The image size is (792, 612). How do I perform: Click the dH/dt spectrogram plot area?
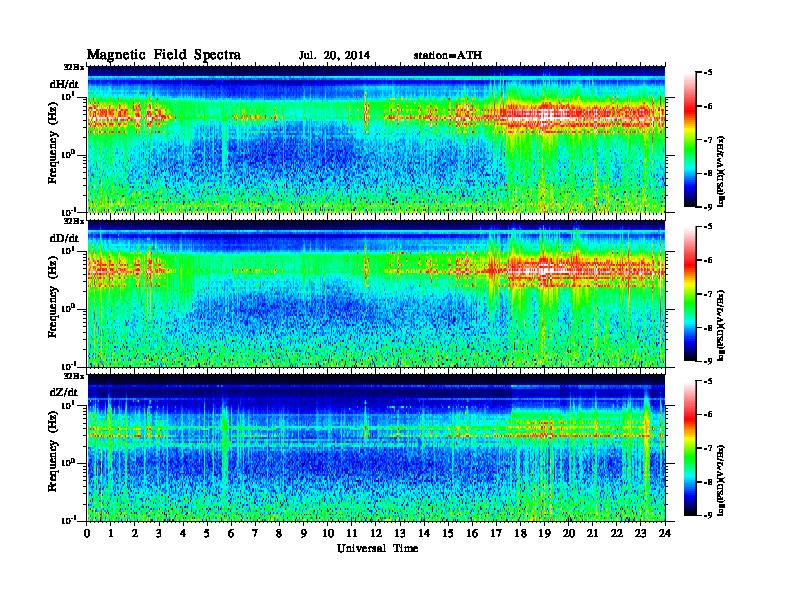tap(376, 139)
